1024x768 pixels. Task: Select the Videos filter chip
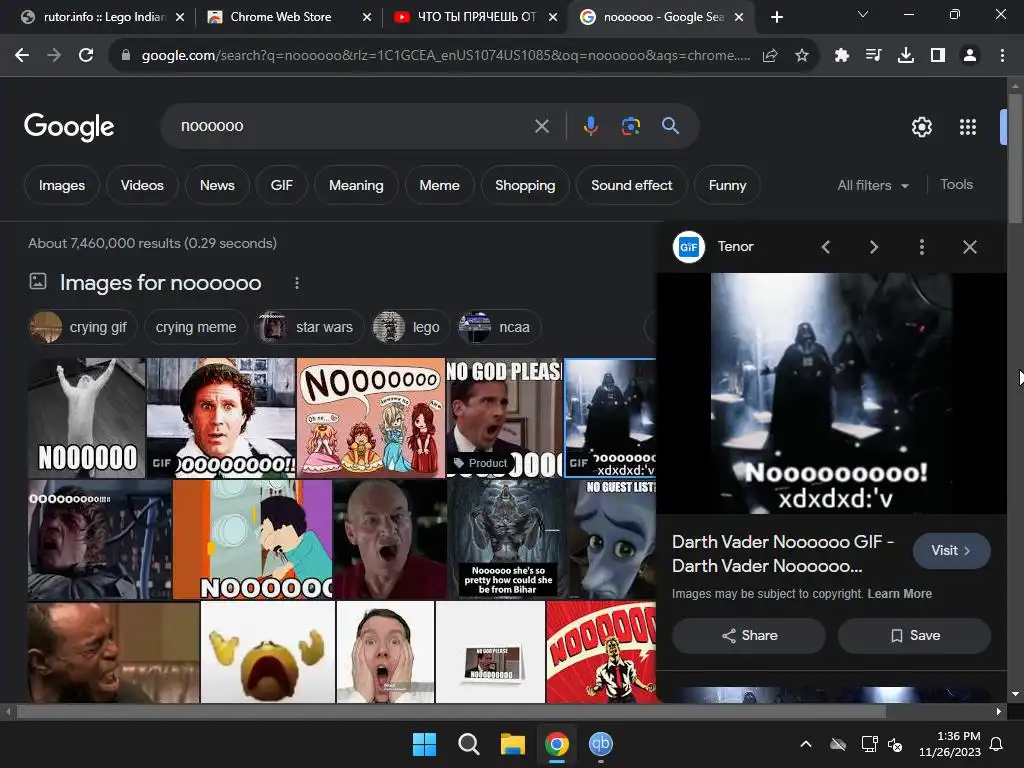142,185
